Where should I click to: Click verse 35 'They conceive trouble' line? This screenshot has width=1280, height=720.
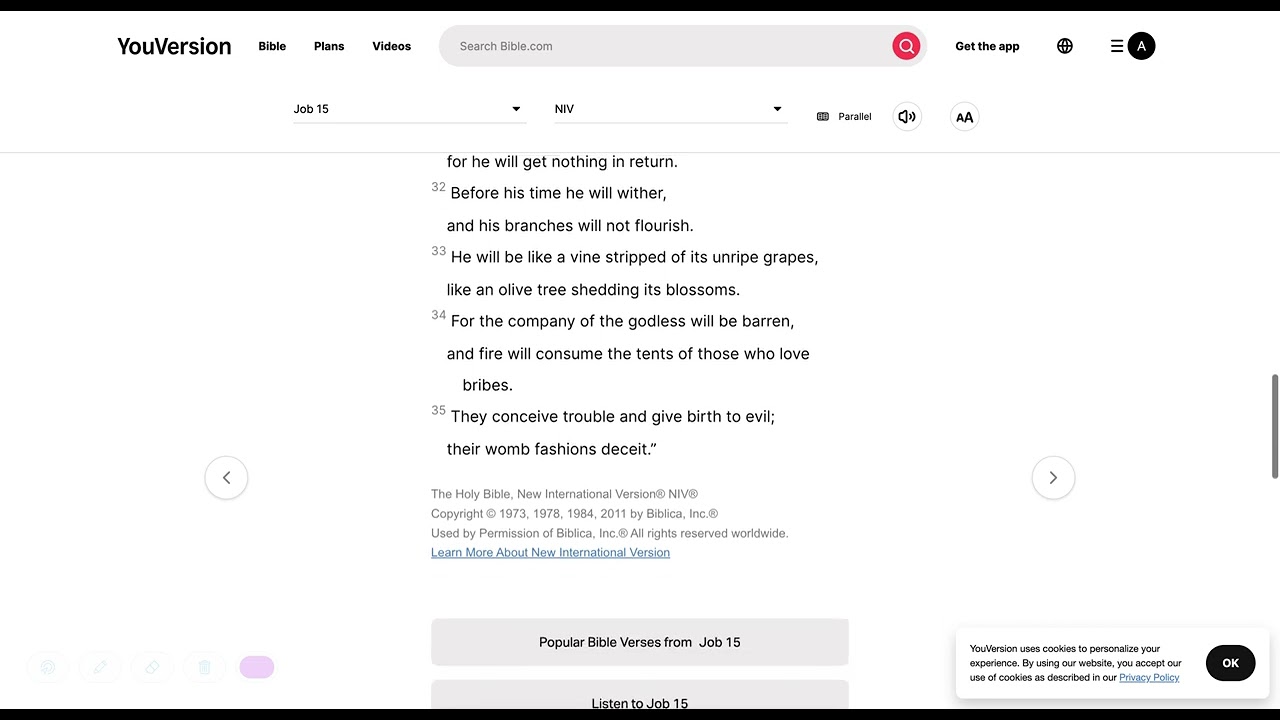point(613,417)
